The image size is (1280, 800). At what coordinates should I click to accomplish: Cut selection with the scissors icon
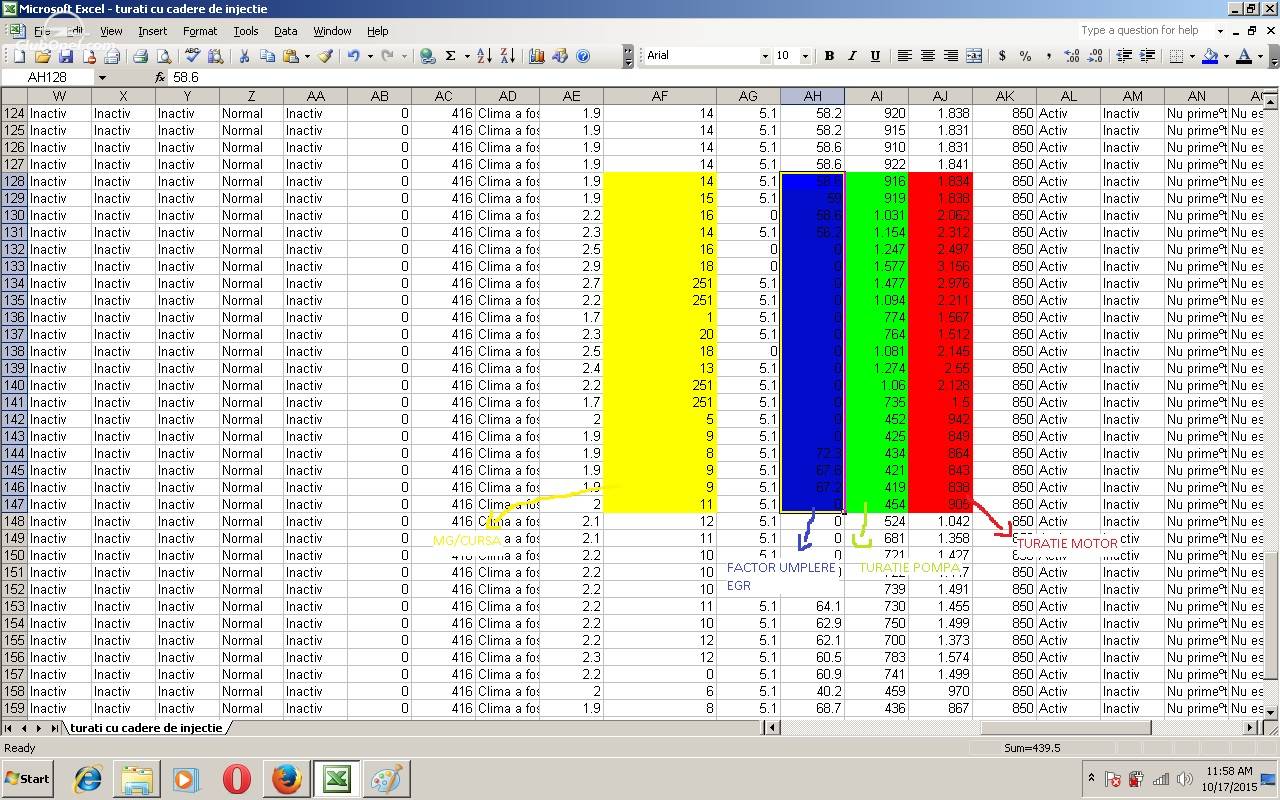pyautogui.click(x=244, y=56)
